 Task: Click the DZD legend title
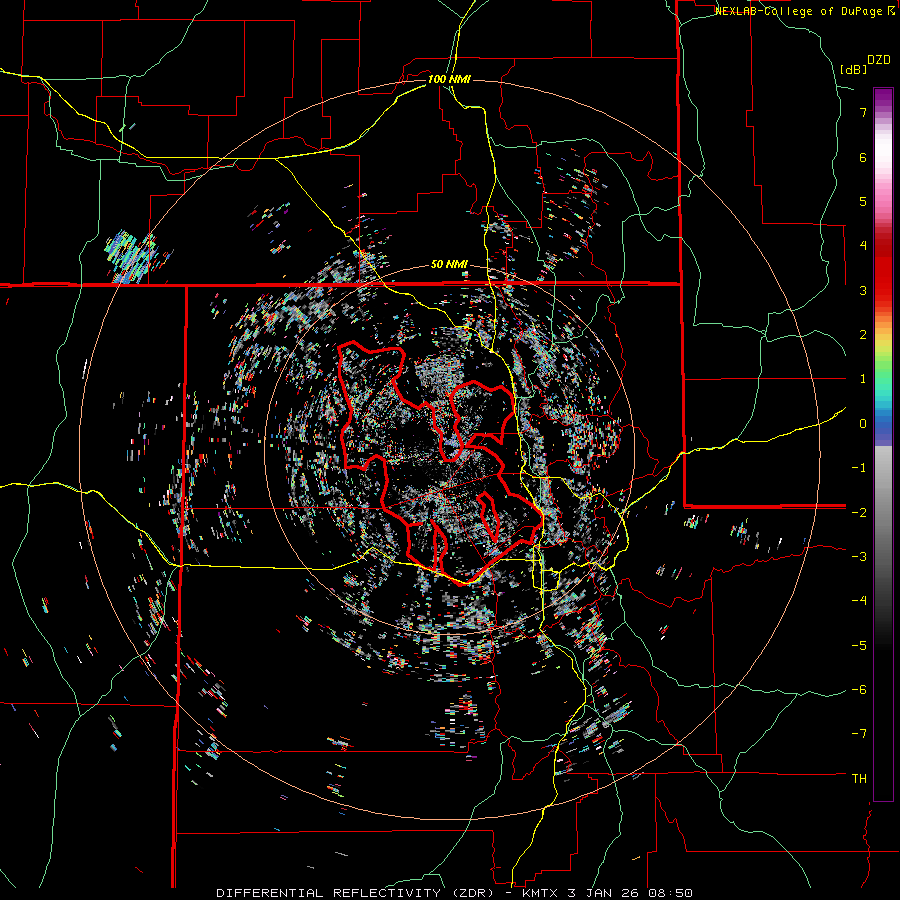[879, 60]
